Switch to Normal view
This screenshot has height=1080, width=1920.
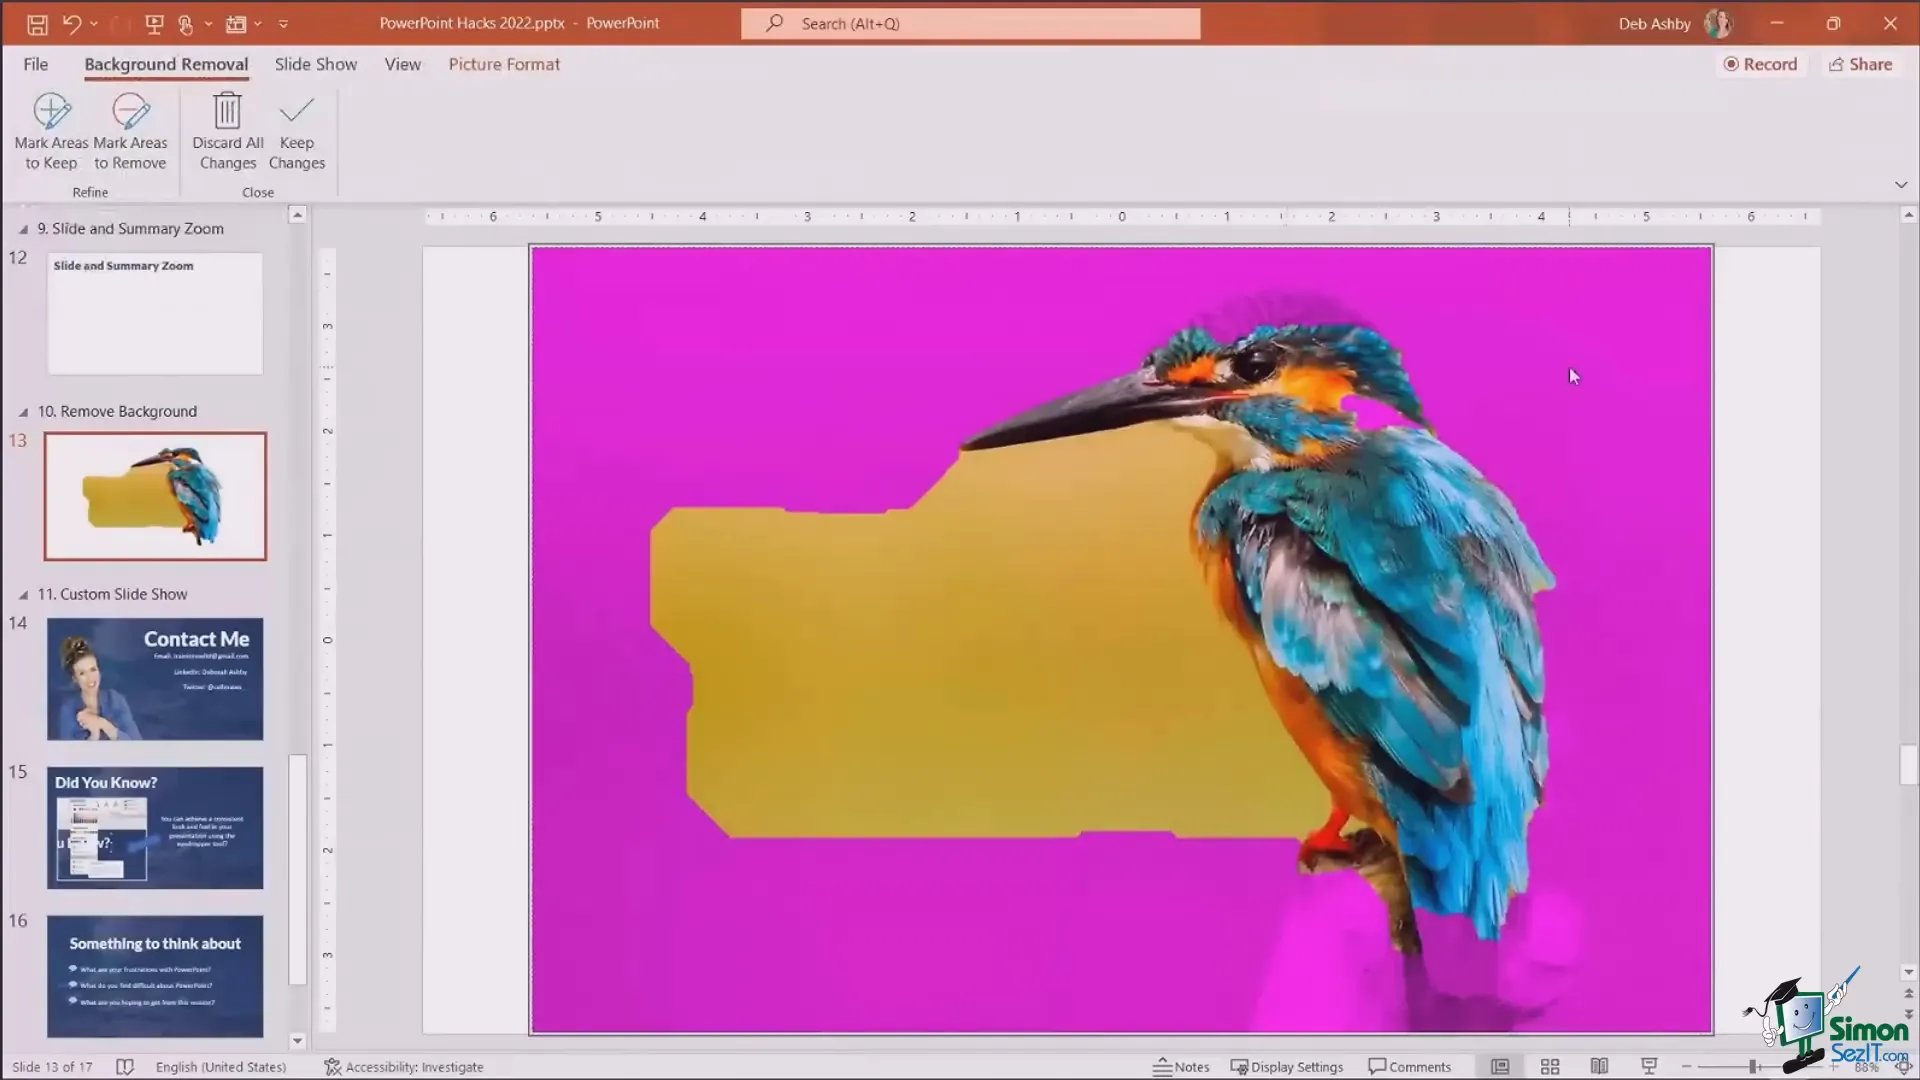coord(1500,1067)
